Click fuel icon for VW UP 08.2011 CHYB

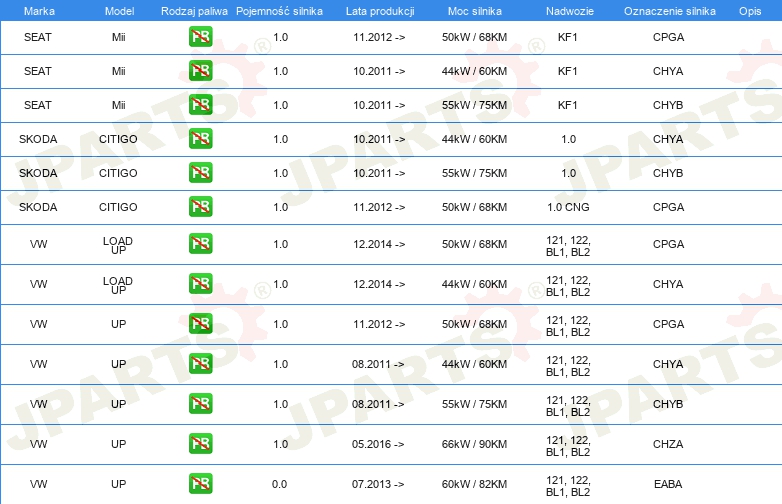point(200,404)
